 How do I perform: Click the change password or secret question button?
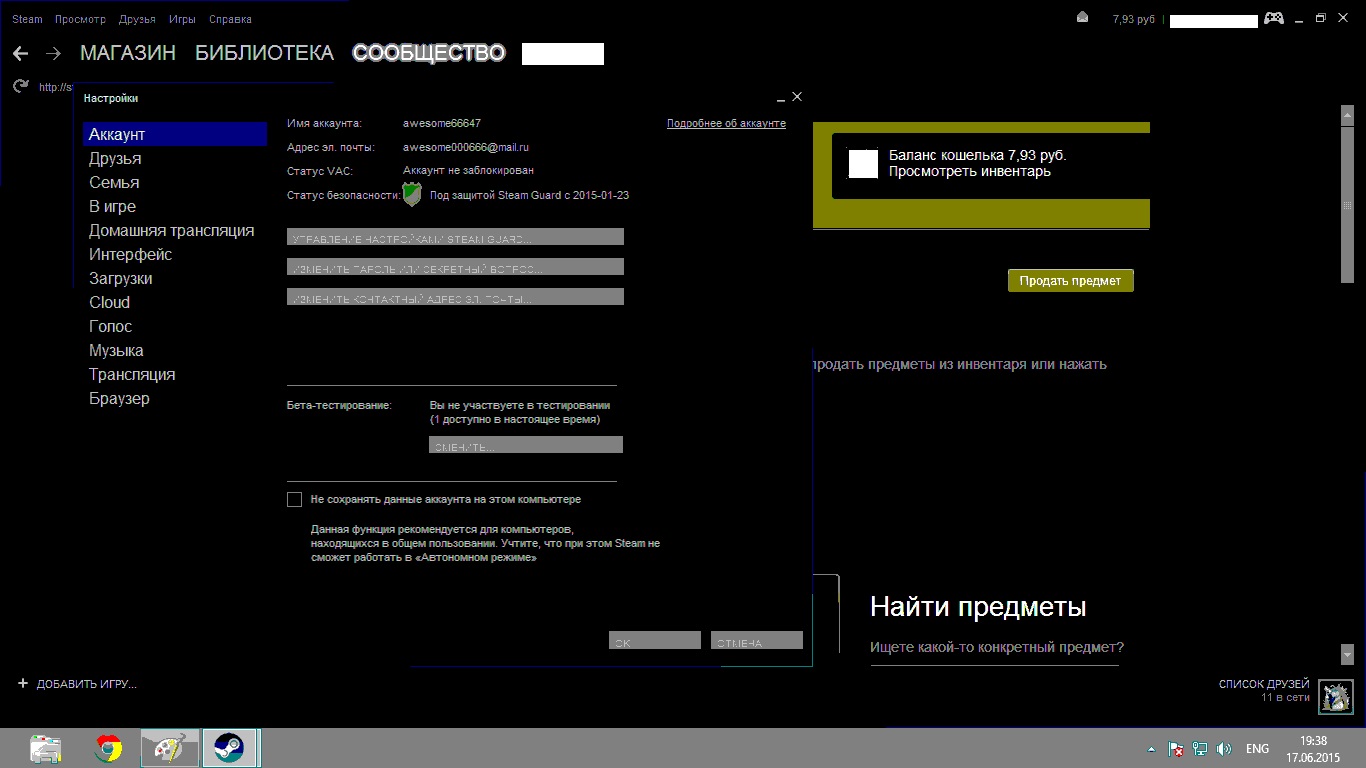(455, 266)
